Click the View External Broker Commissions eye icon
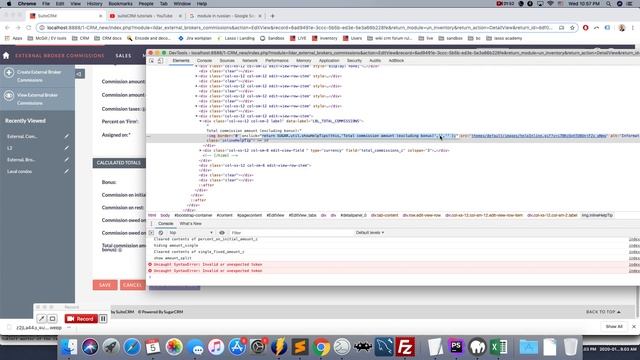Image resolution: width=640 pixels, height=360 pixels. click(9, 96)
